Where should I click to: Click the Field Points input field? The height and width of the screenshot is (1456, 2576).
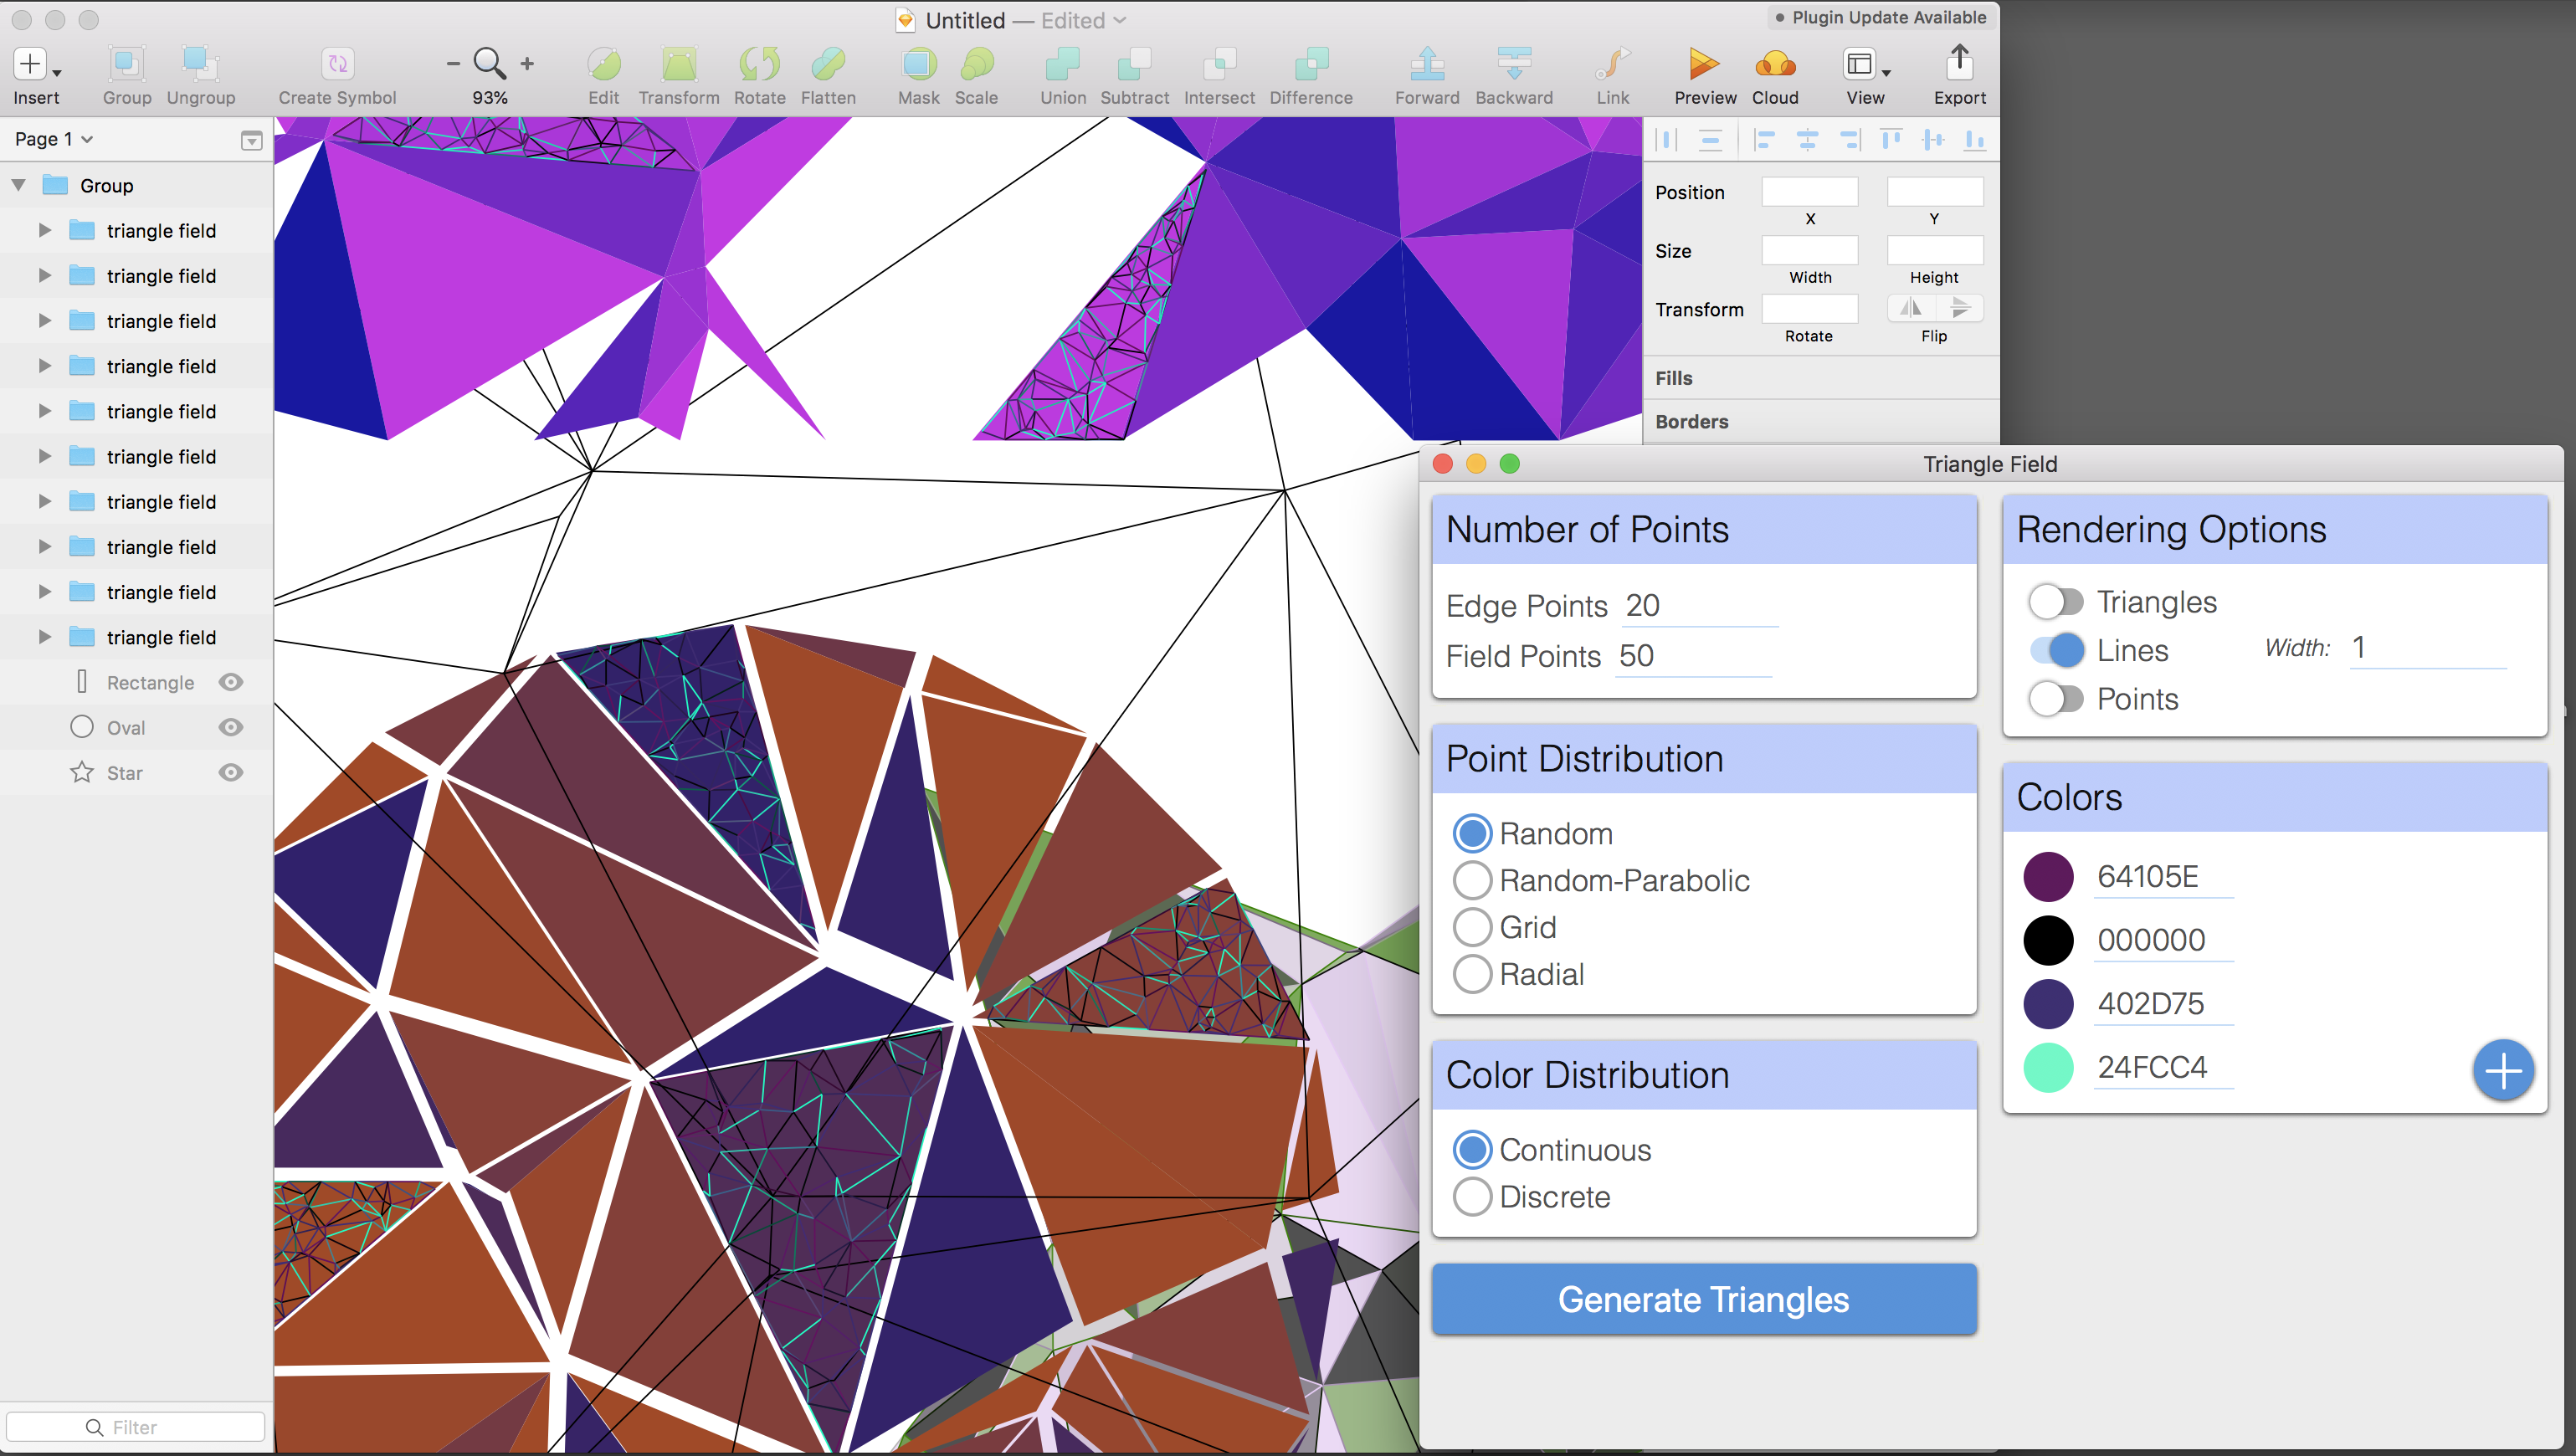(x=1692, y=656)
